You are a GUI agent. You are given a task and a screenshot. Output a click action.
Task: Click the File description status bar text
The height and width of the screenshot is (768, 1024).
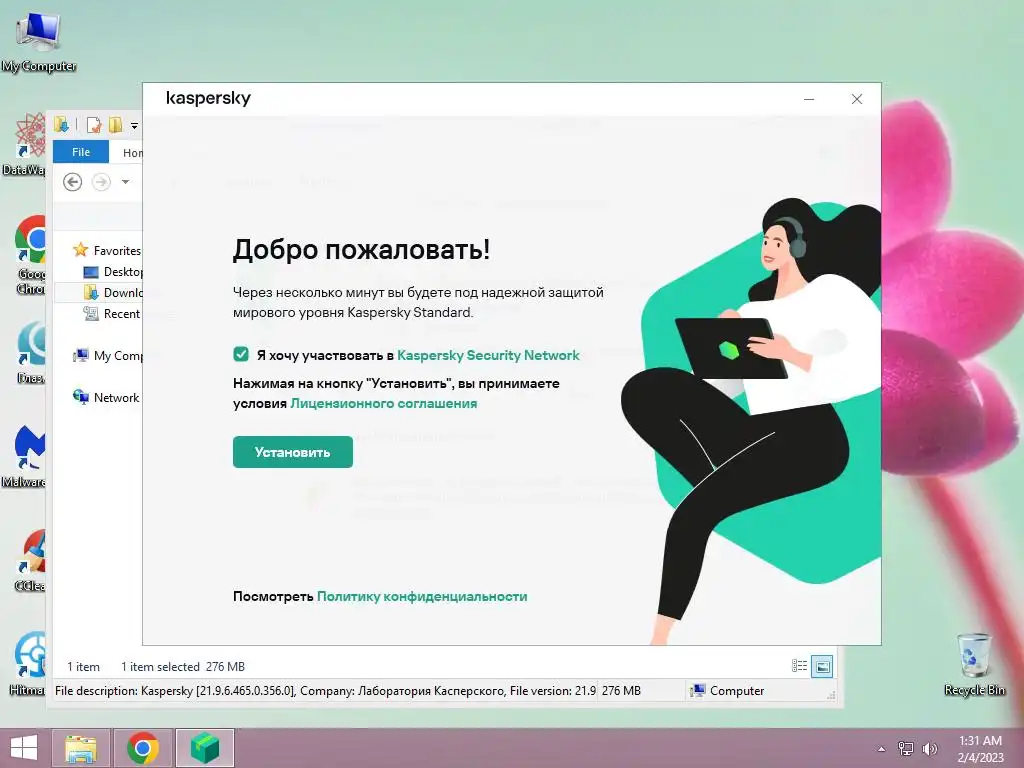325,690
